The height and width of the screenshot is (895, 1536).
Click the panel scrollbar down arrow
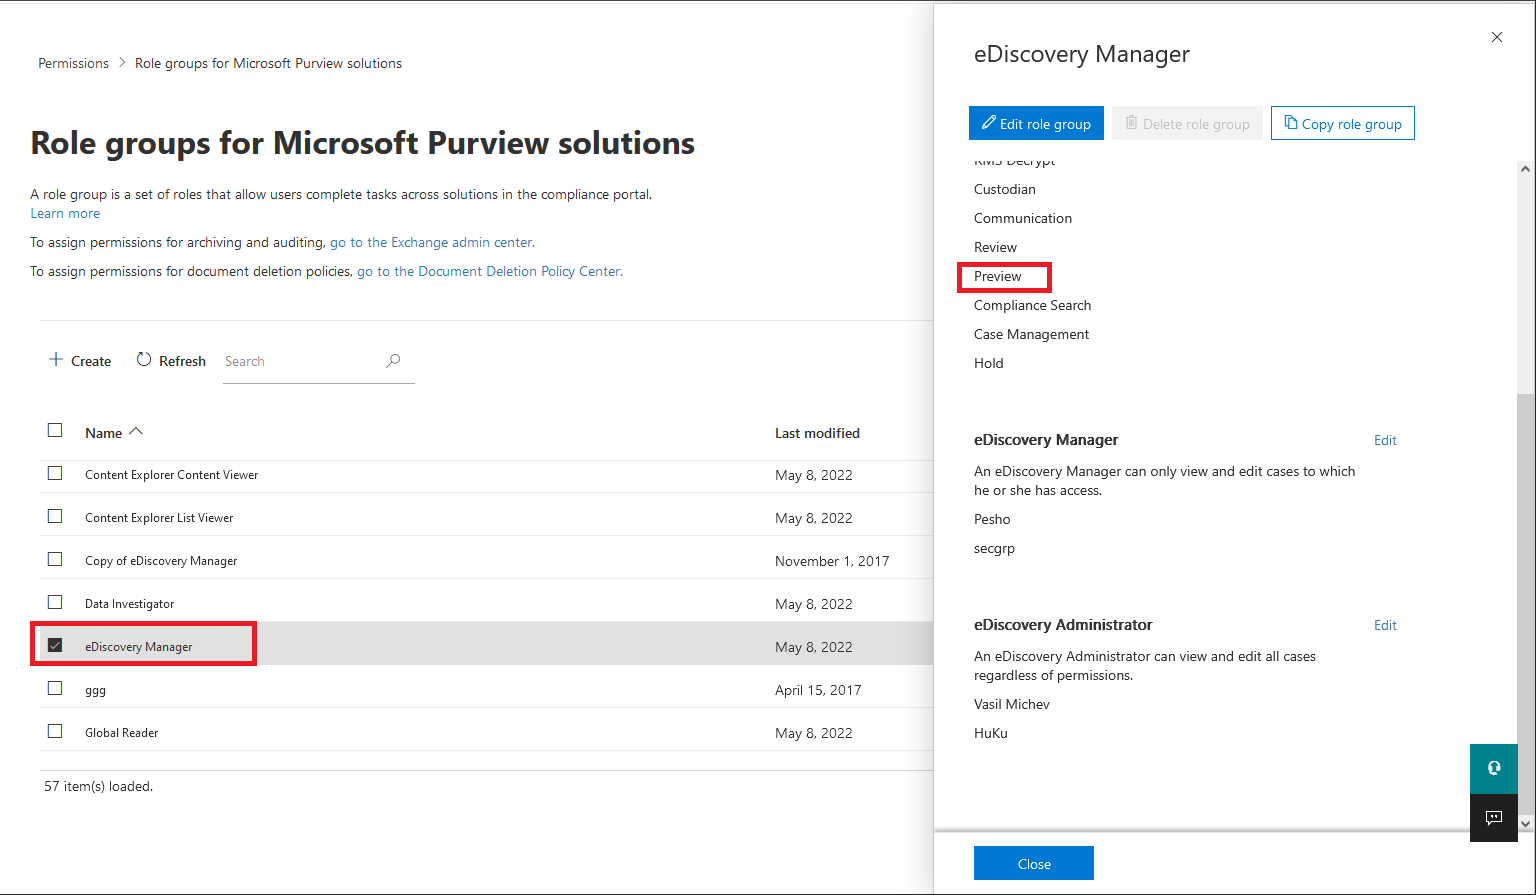[x=1525, y=822]
